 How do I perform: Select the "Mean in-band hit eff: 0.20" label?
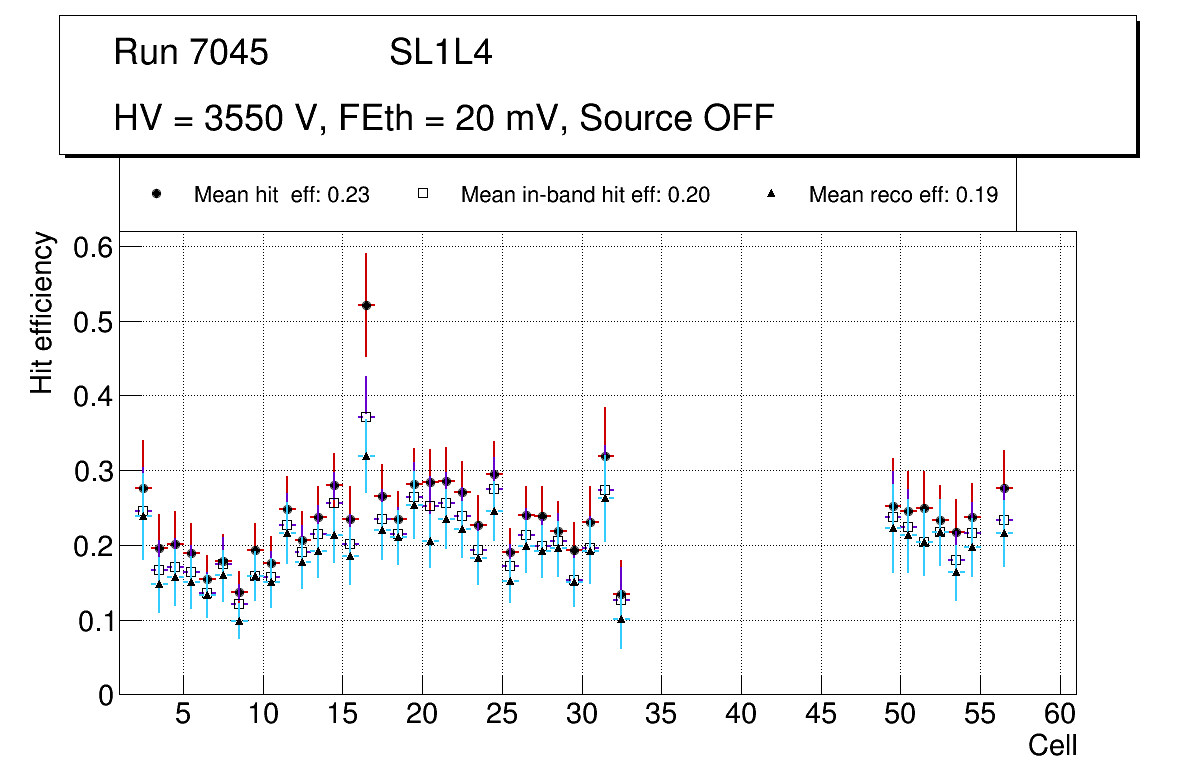click(x=585, y=195)
